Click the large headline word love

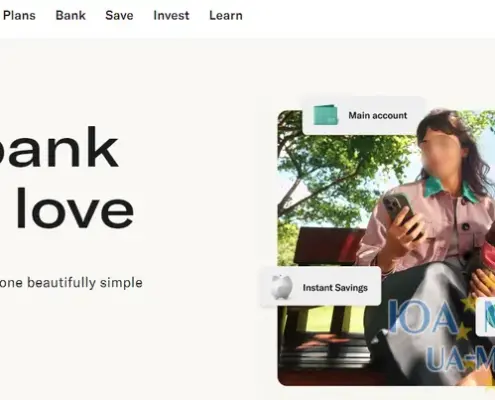(75, 208)
